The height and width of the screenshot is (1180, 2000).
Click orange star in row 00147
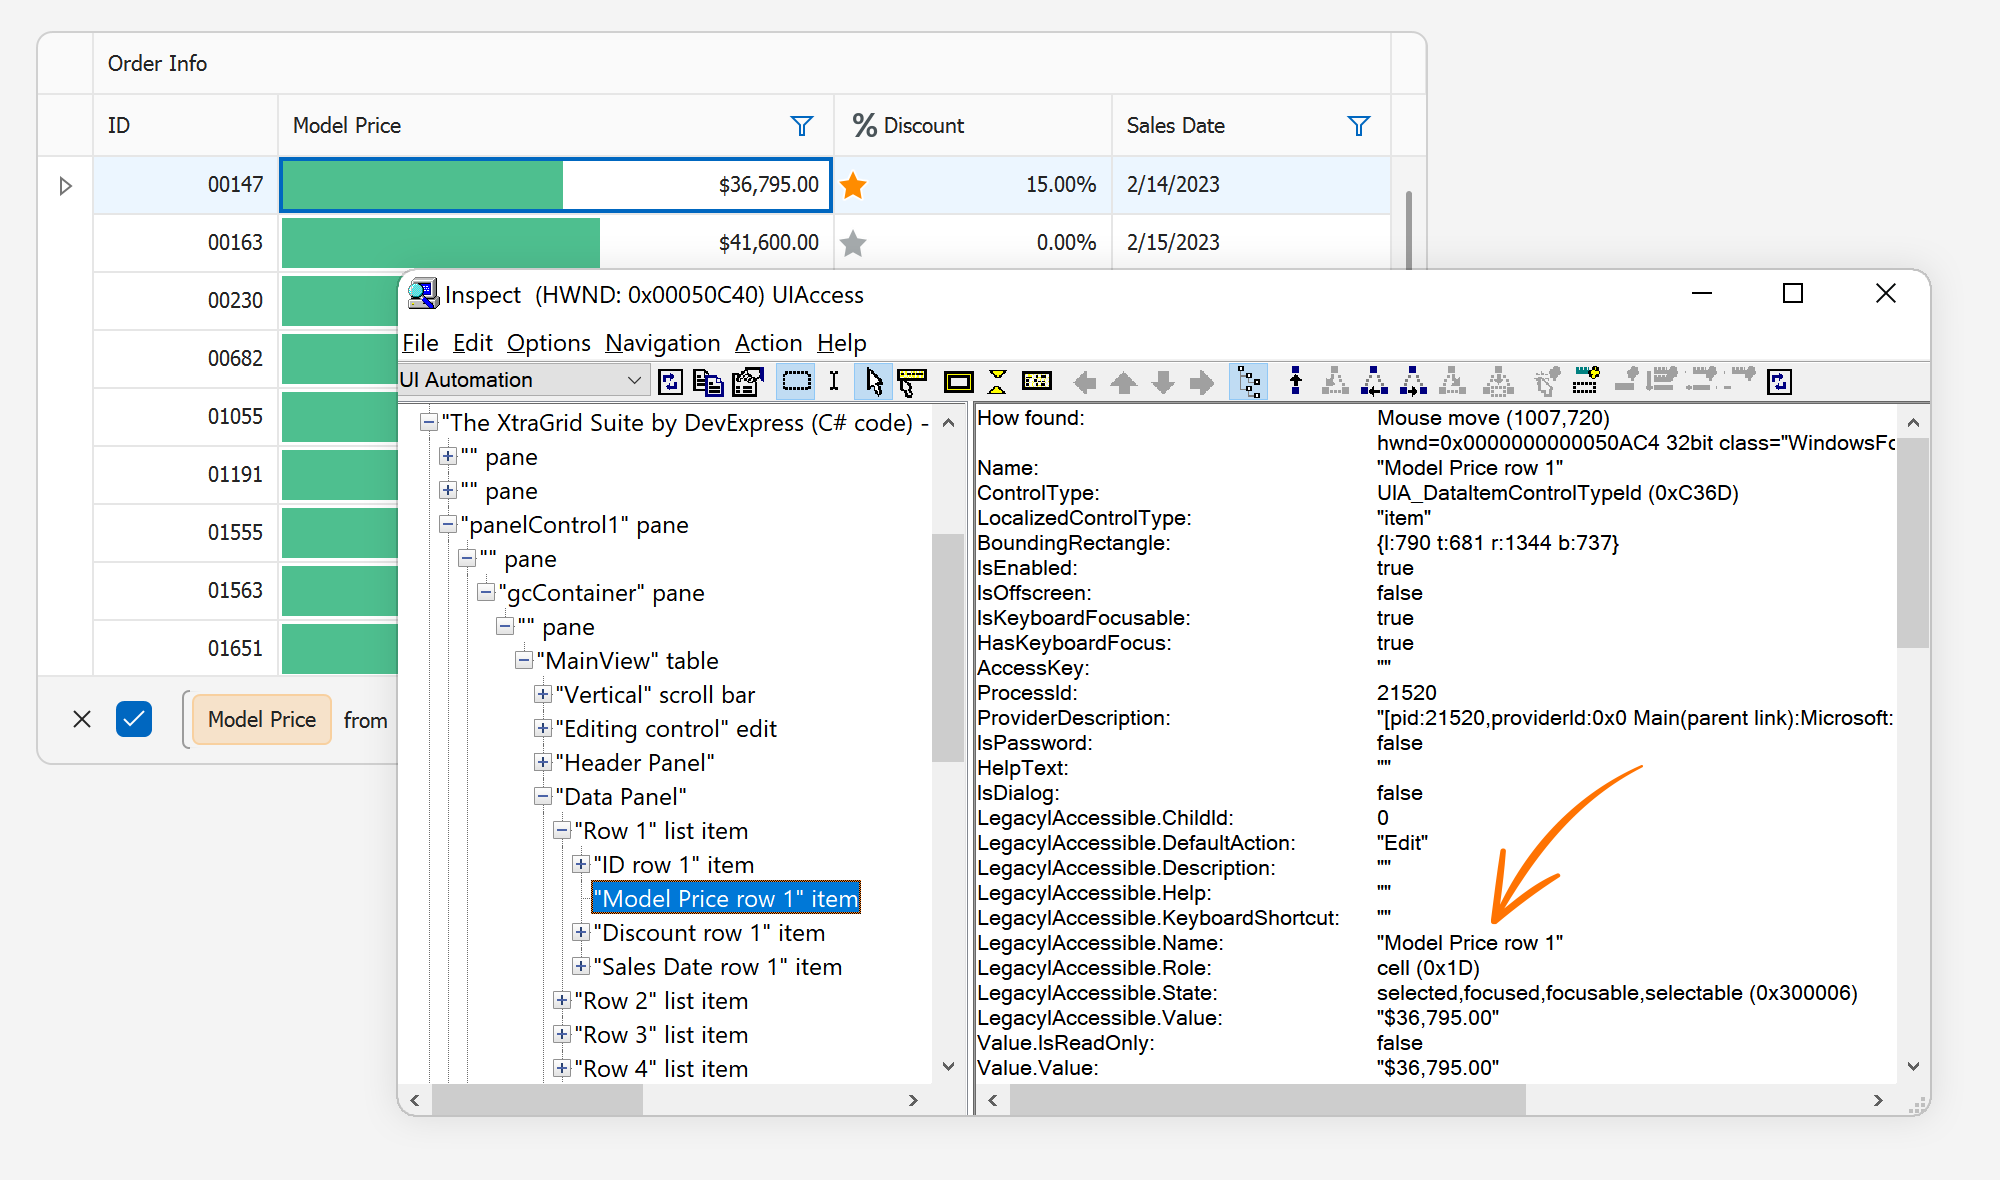click(853, 185)
